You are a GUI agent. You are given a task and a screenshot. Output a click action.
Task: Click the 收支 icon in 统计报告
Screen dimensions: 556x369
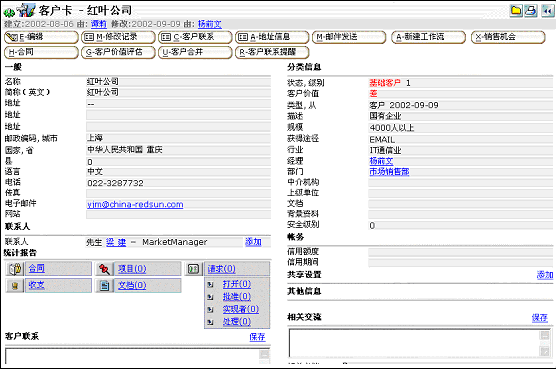15,285
